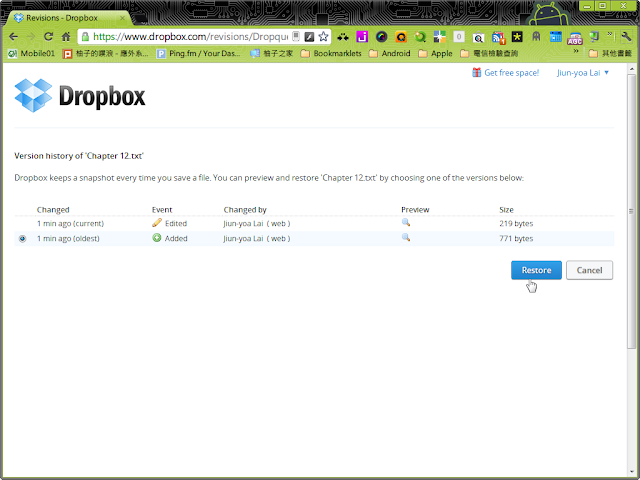Click the page vertical scrollbar thumb
640x480 pixels.
[631, 211]
